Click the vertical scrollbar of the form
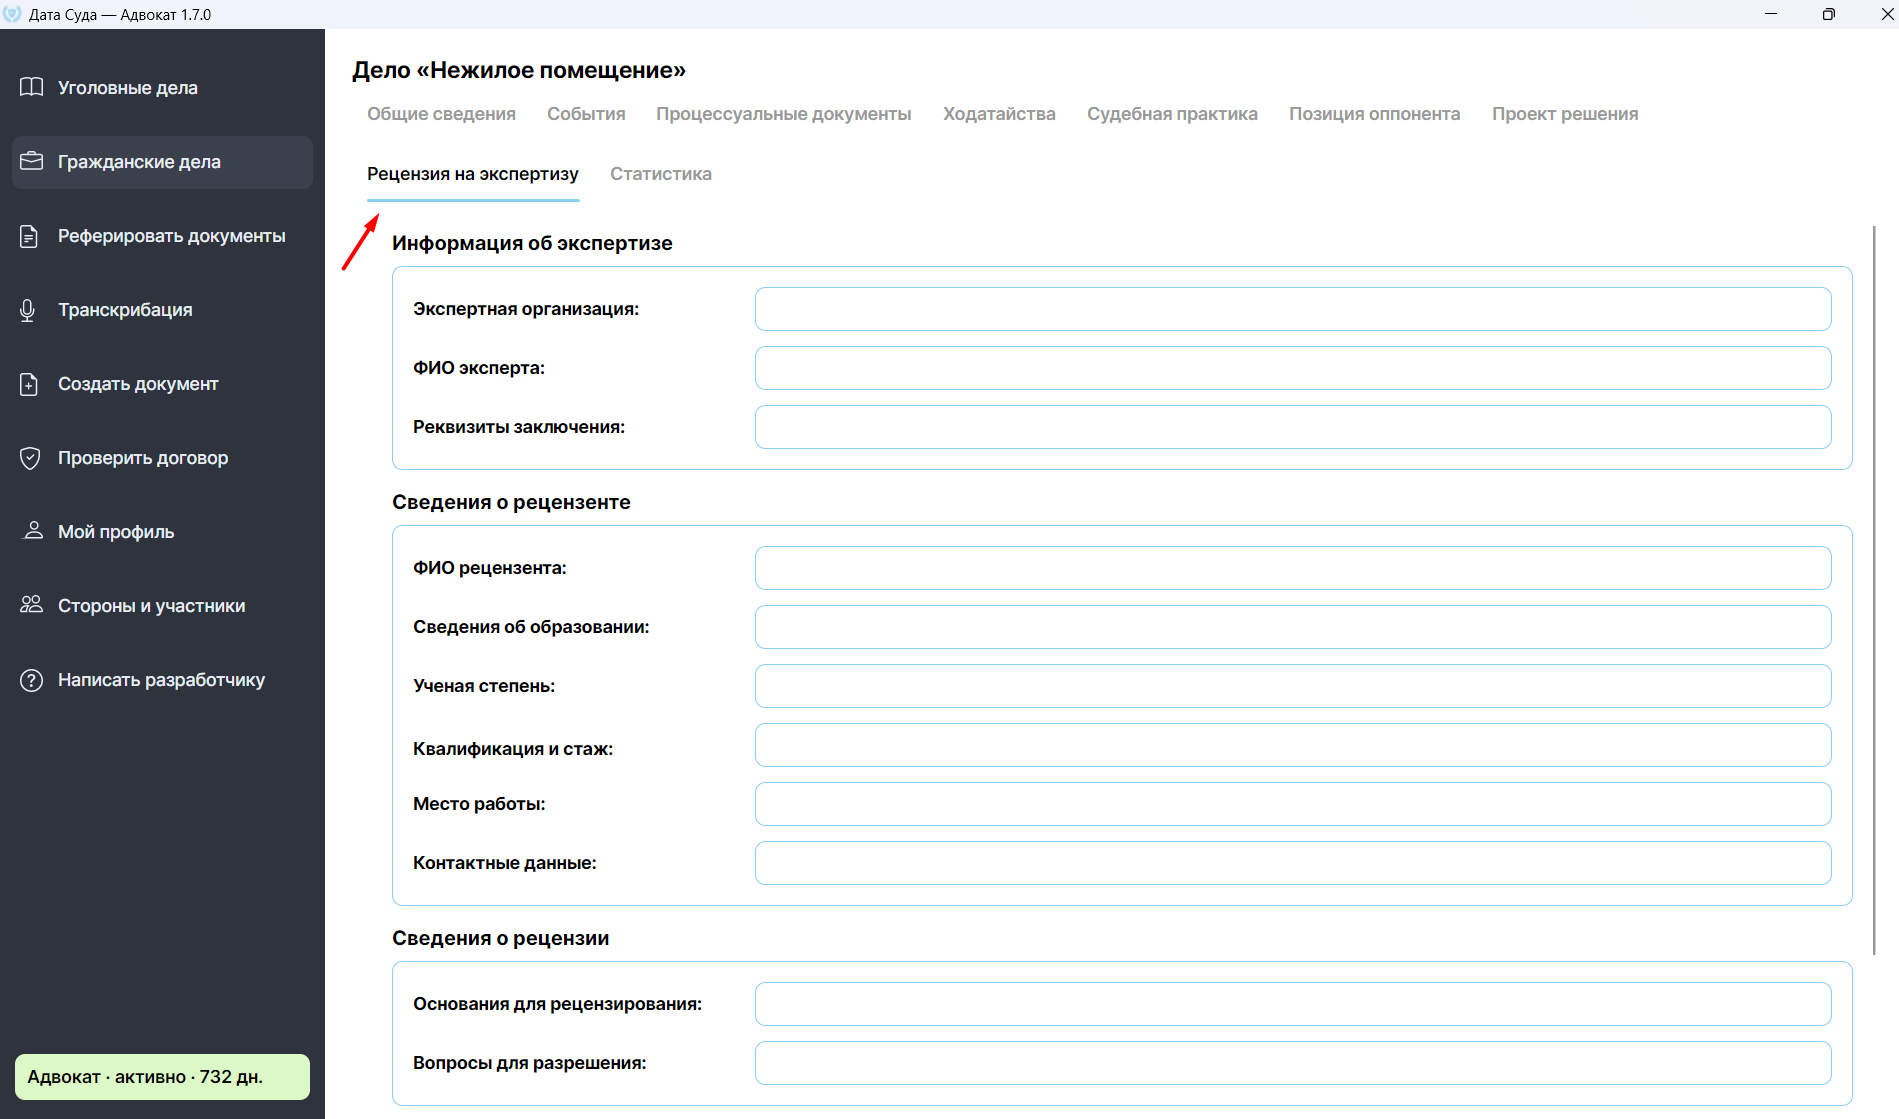 1874,590
